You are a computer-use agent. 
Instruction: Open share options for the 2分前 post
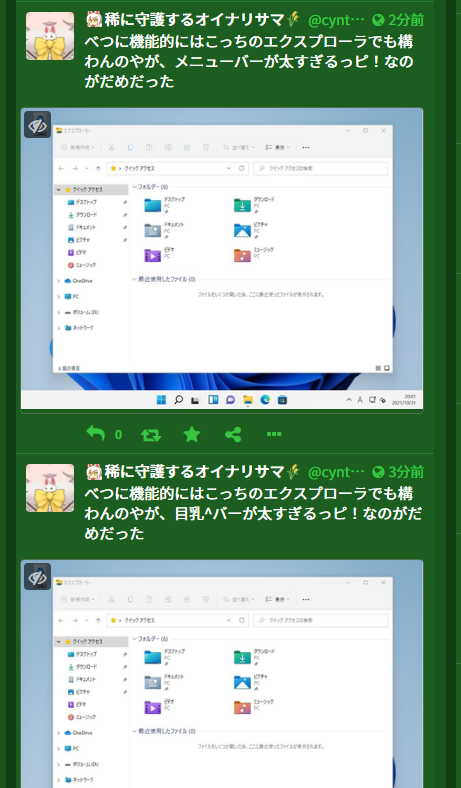(x=233, y=434)
